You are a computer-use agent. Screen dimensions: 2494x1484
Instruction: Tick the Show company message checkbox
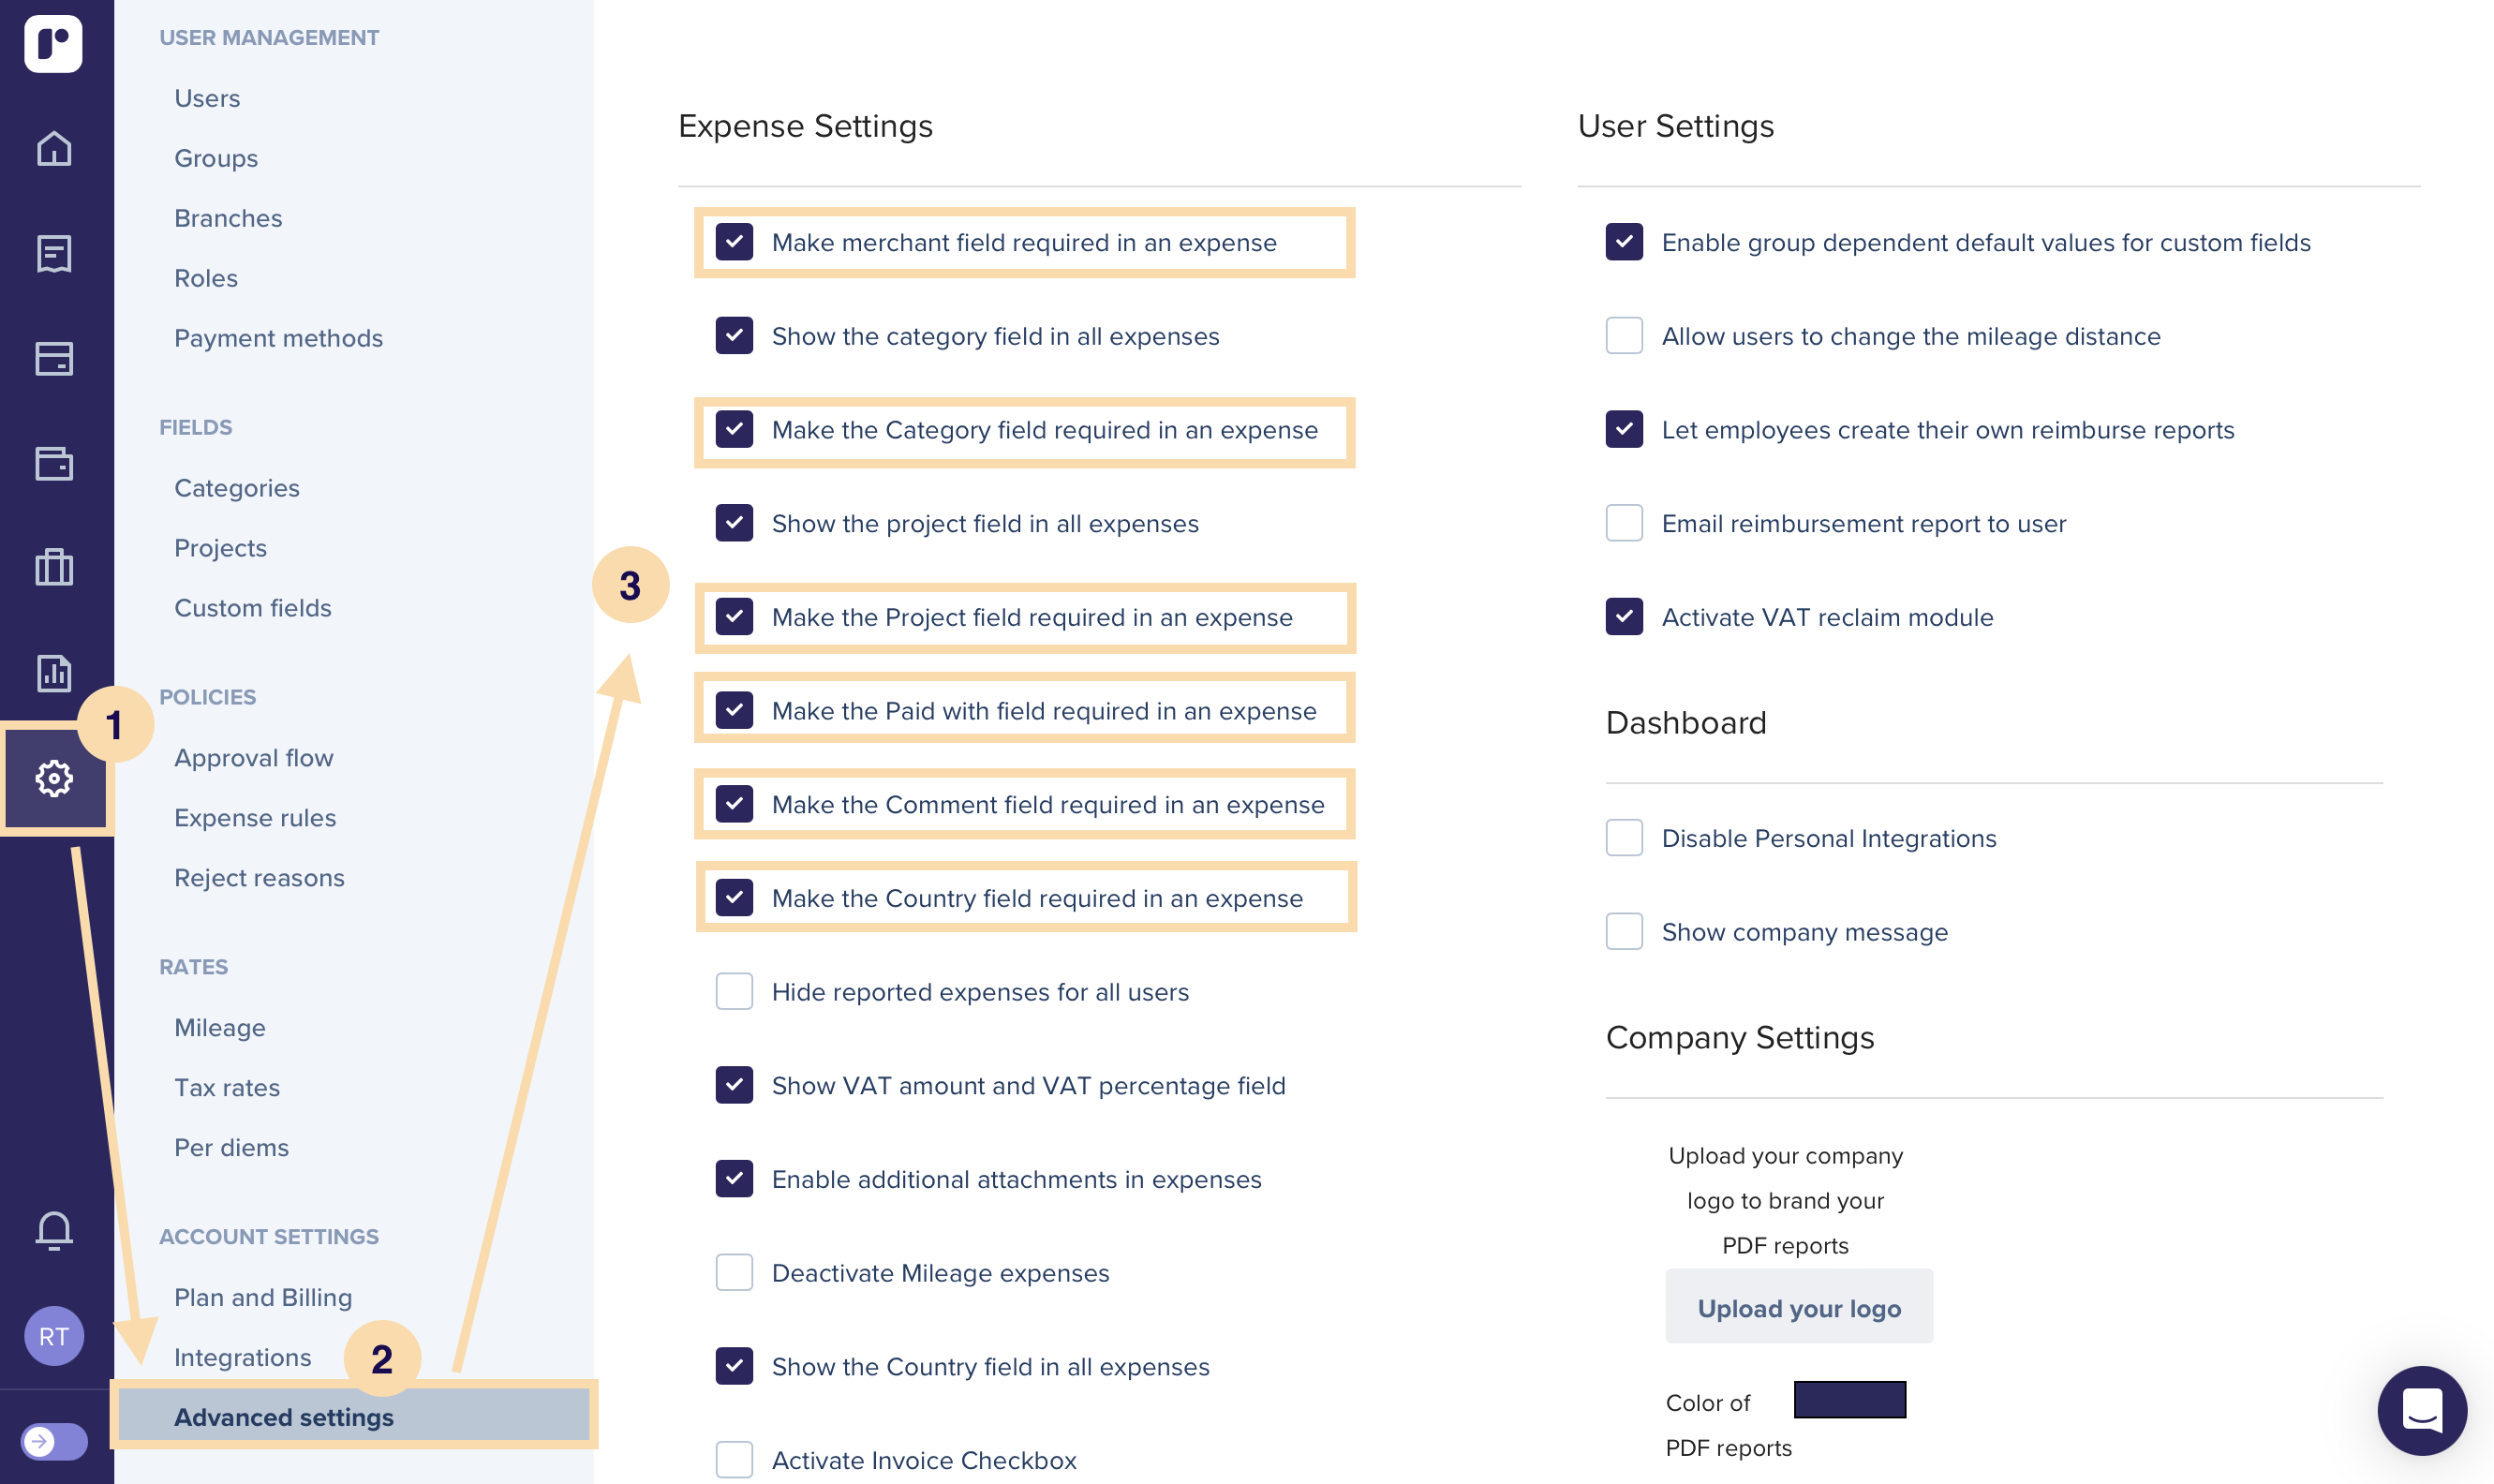(1624, 931)
